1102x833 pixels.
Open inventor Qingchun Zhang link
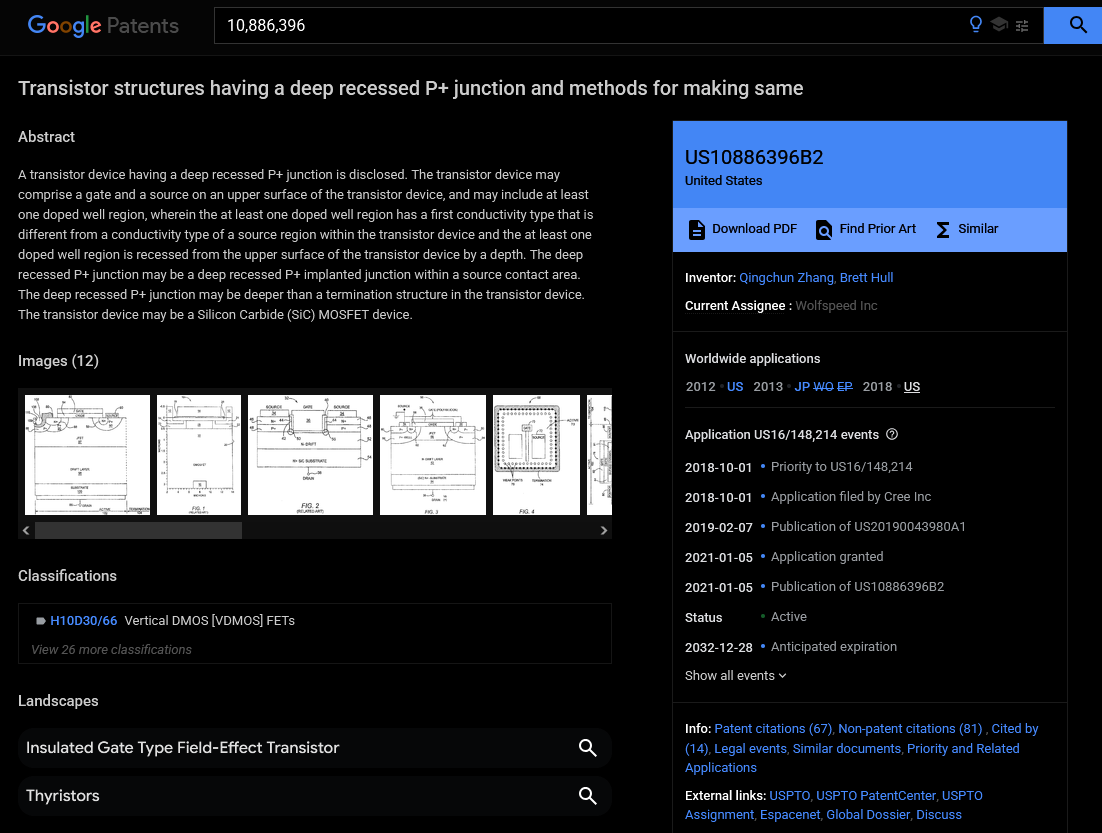point(786,278)
